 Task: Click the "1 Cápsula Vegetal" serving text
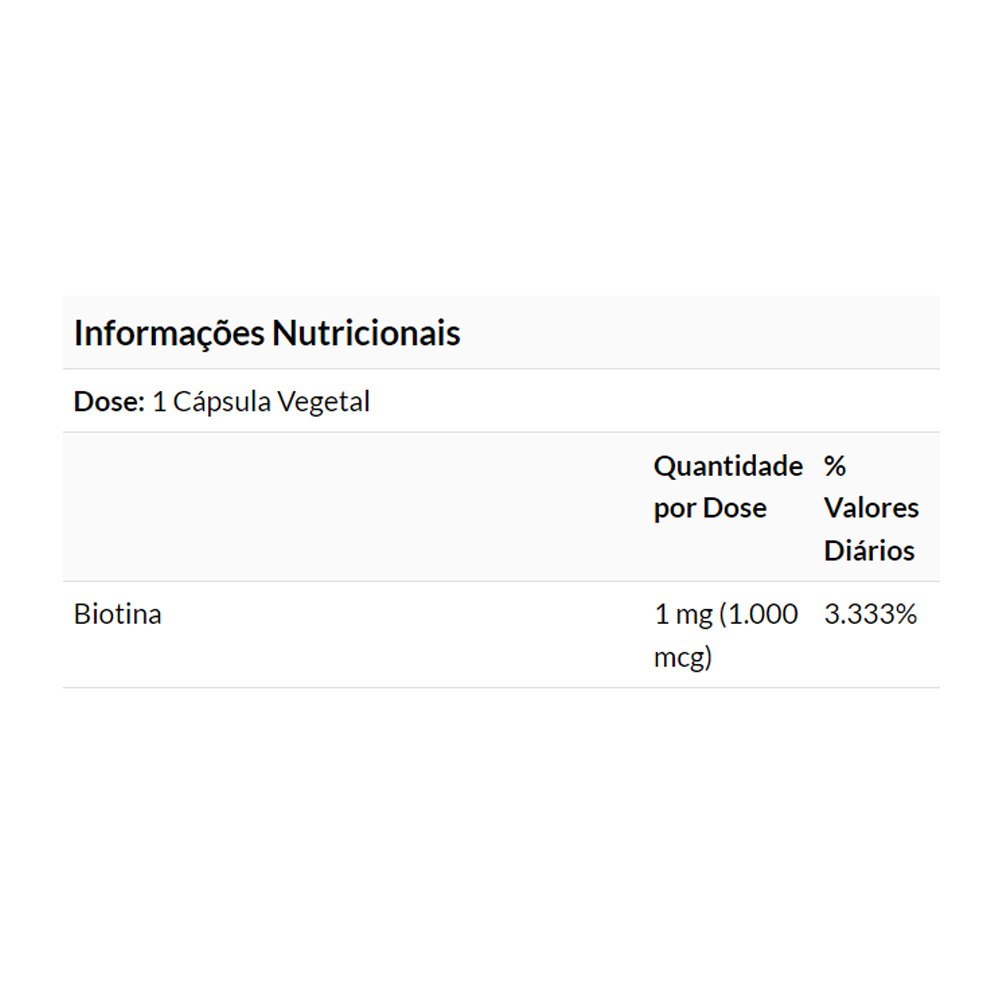point(261,402)
